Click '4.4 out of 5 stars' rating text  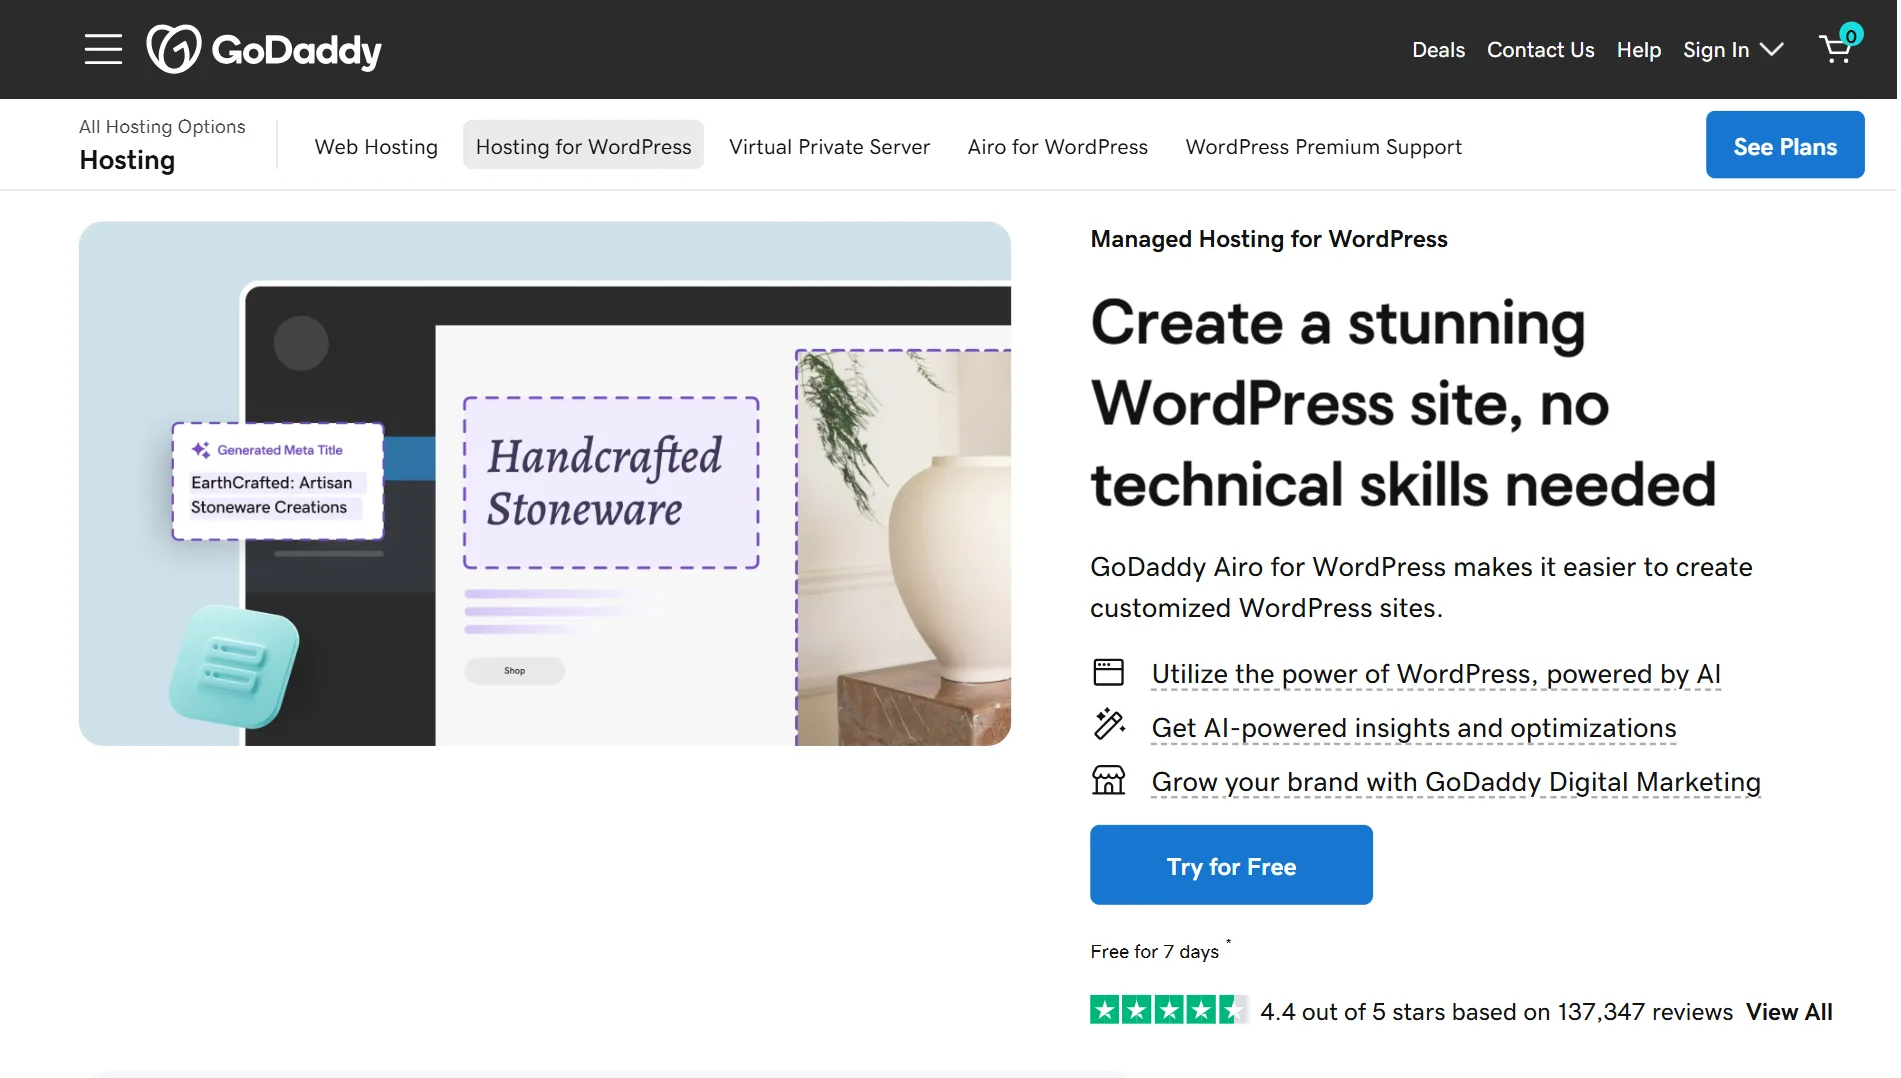(1496, 1012)
